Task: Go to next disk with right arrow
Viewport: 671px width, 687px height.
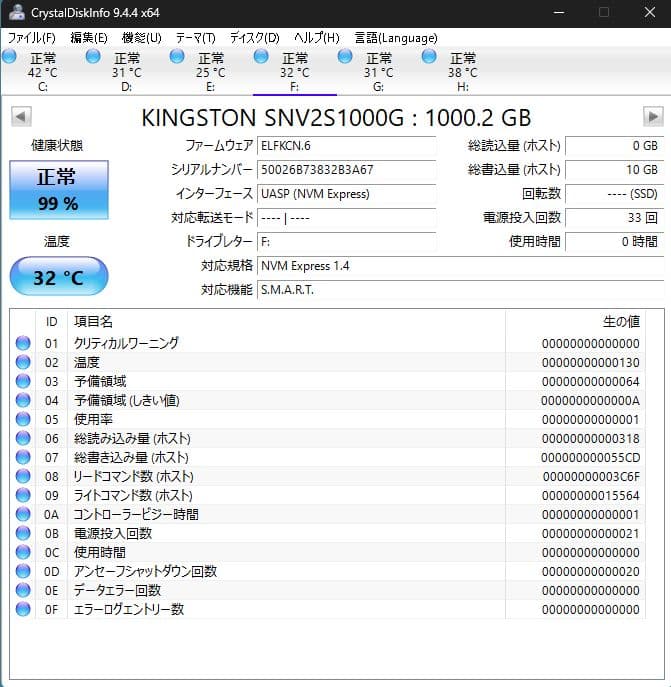Action: click(653, 117)
